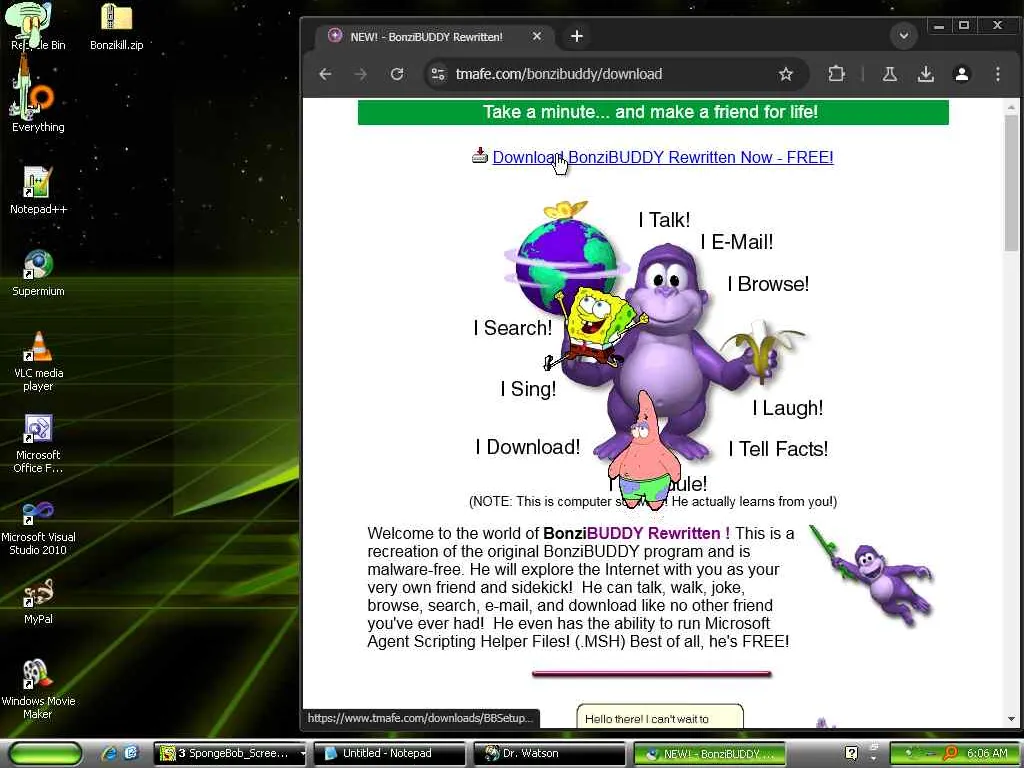Click the 6:06 AM clock
1024x768 pixels.
(x=987, y=753)
